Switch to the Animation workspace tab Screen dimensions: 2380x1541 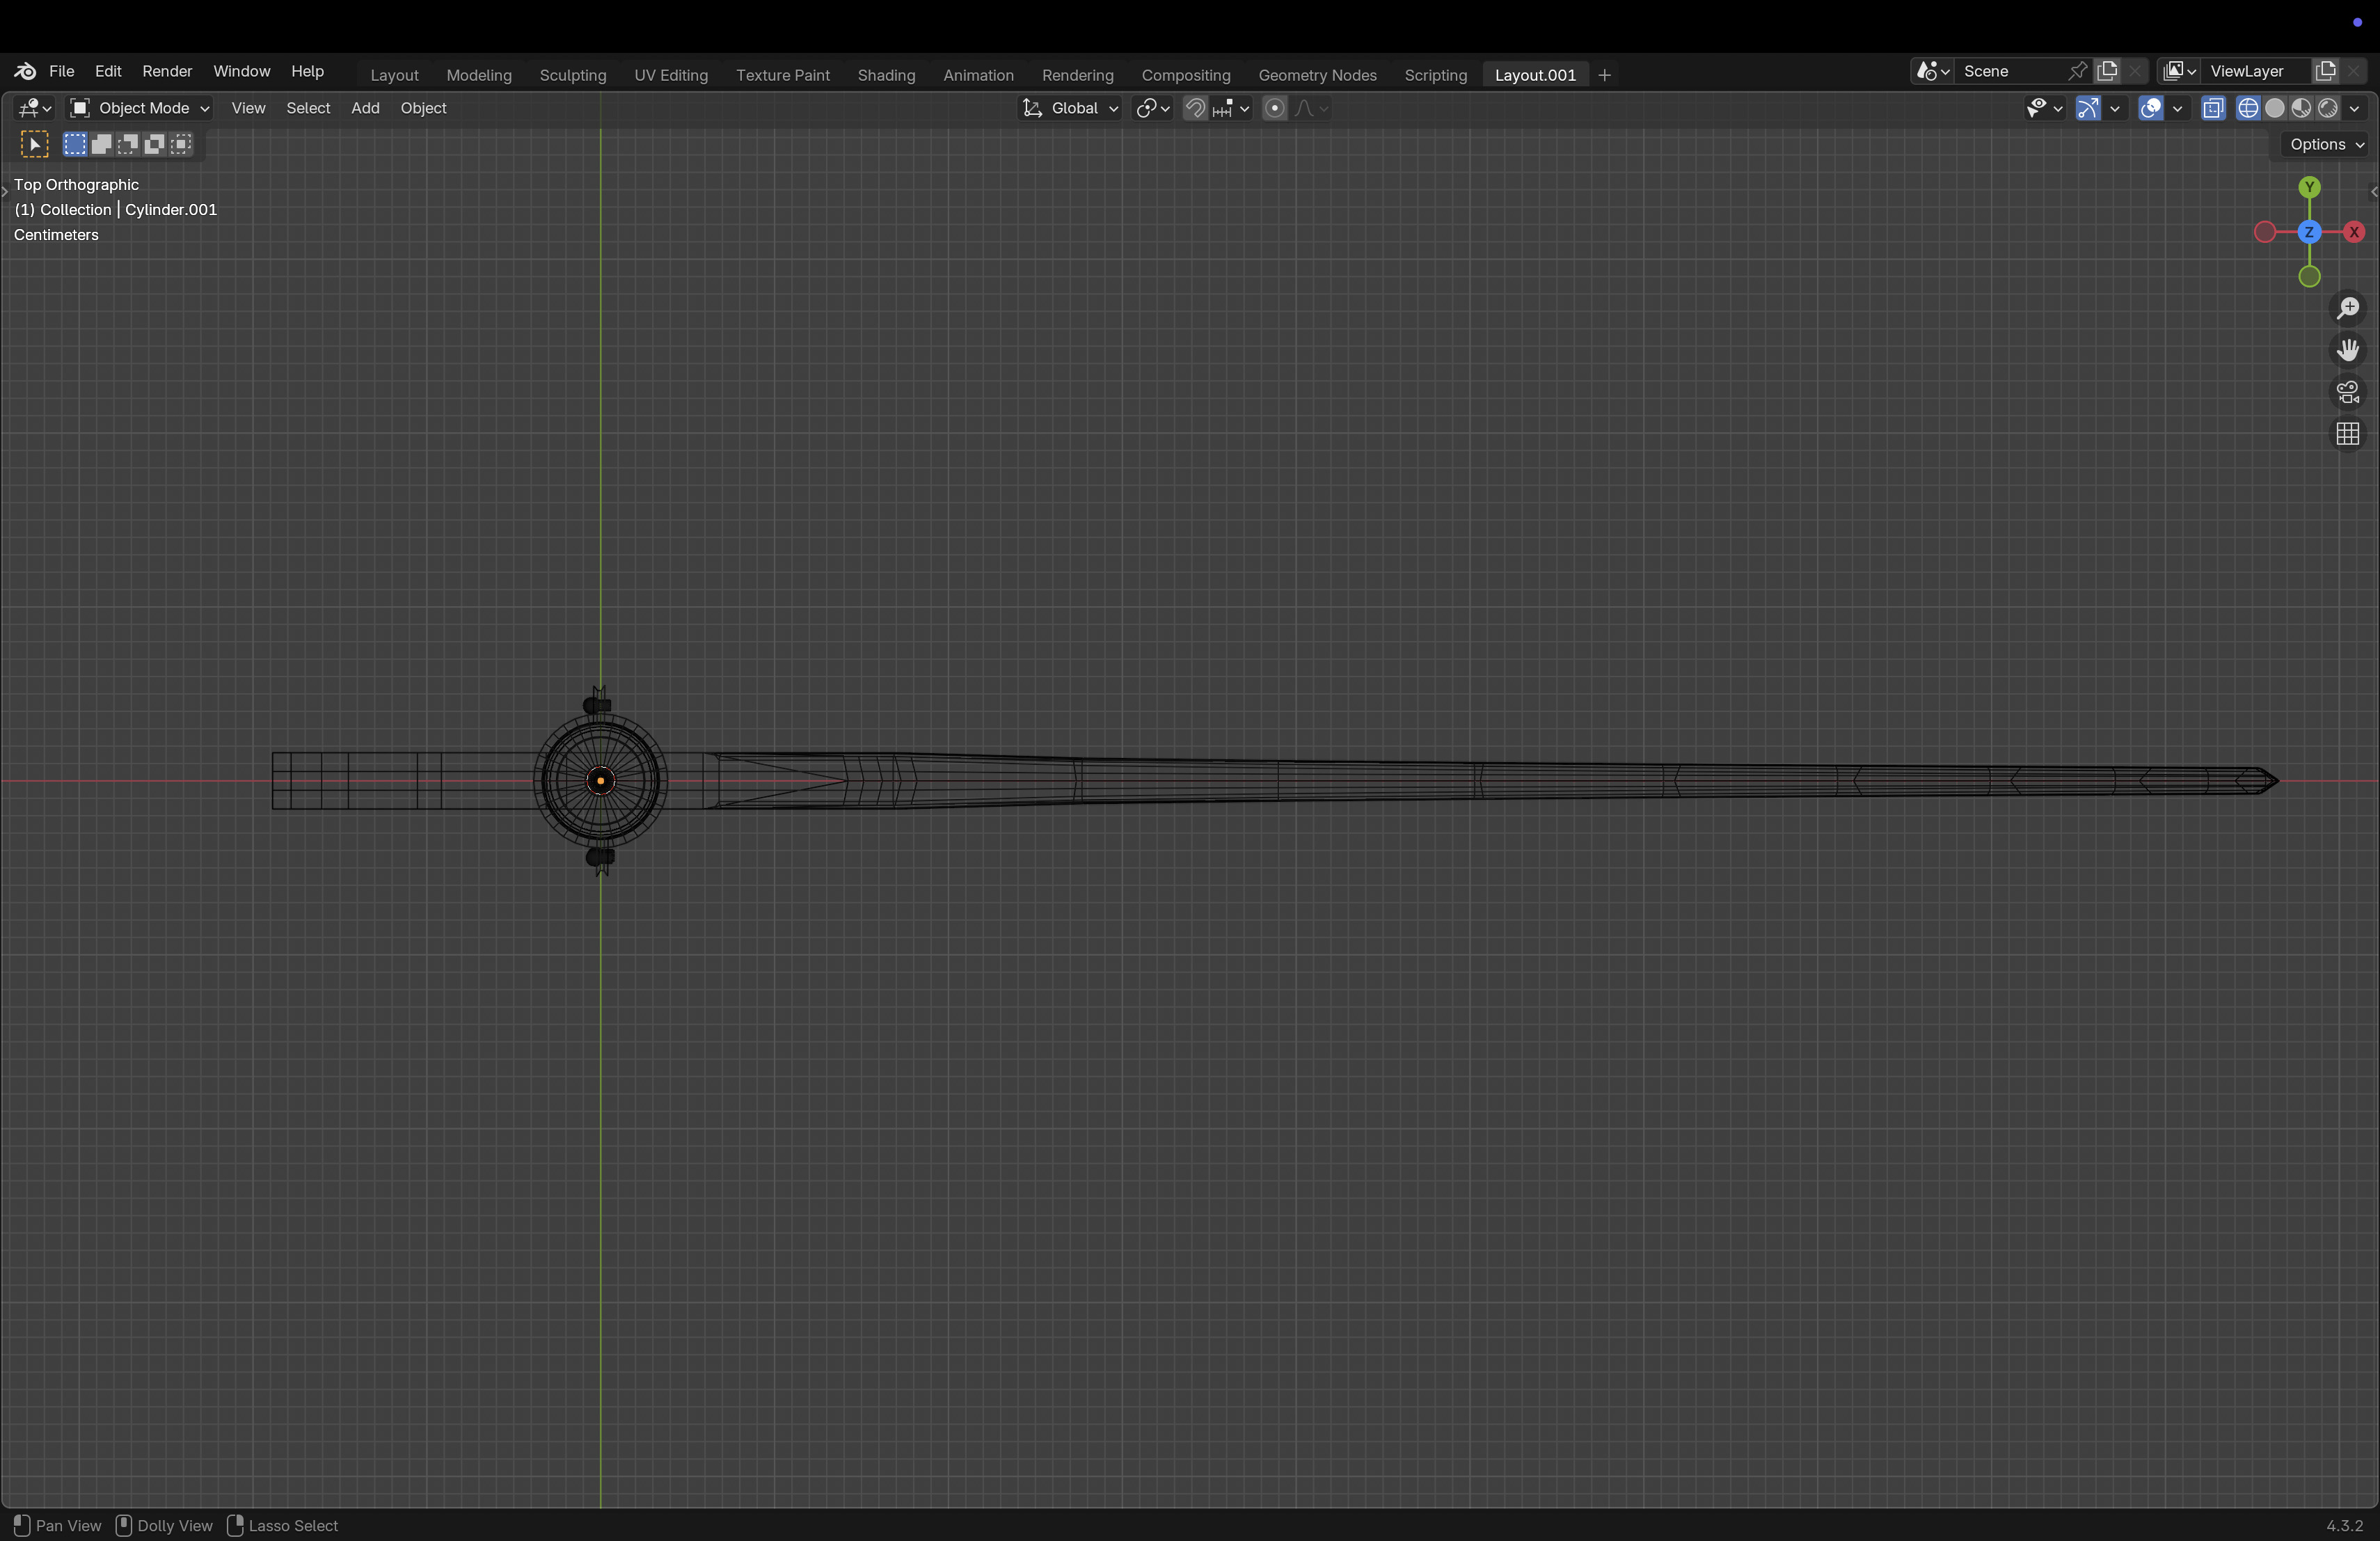click(x=978, y=75)
